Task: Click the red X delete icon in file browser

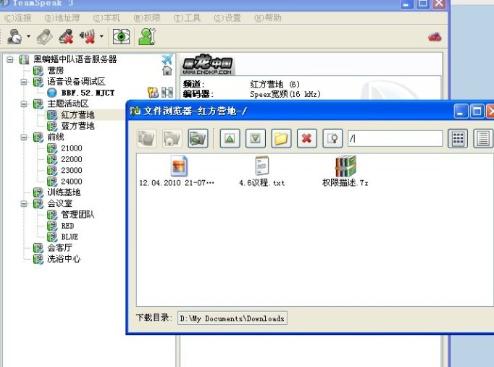Action: 307,138
